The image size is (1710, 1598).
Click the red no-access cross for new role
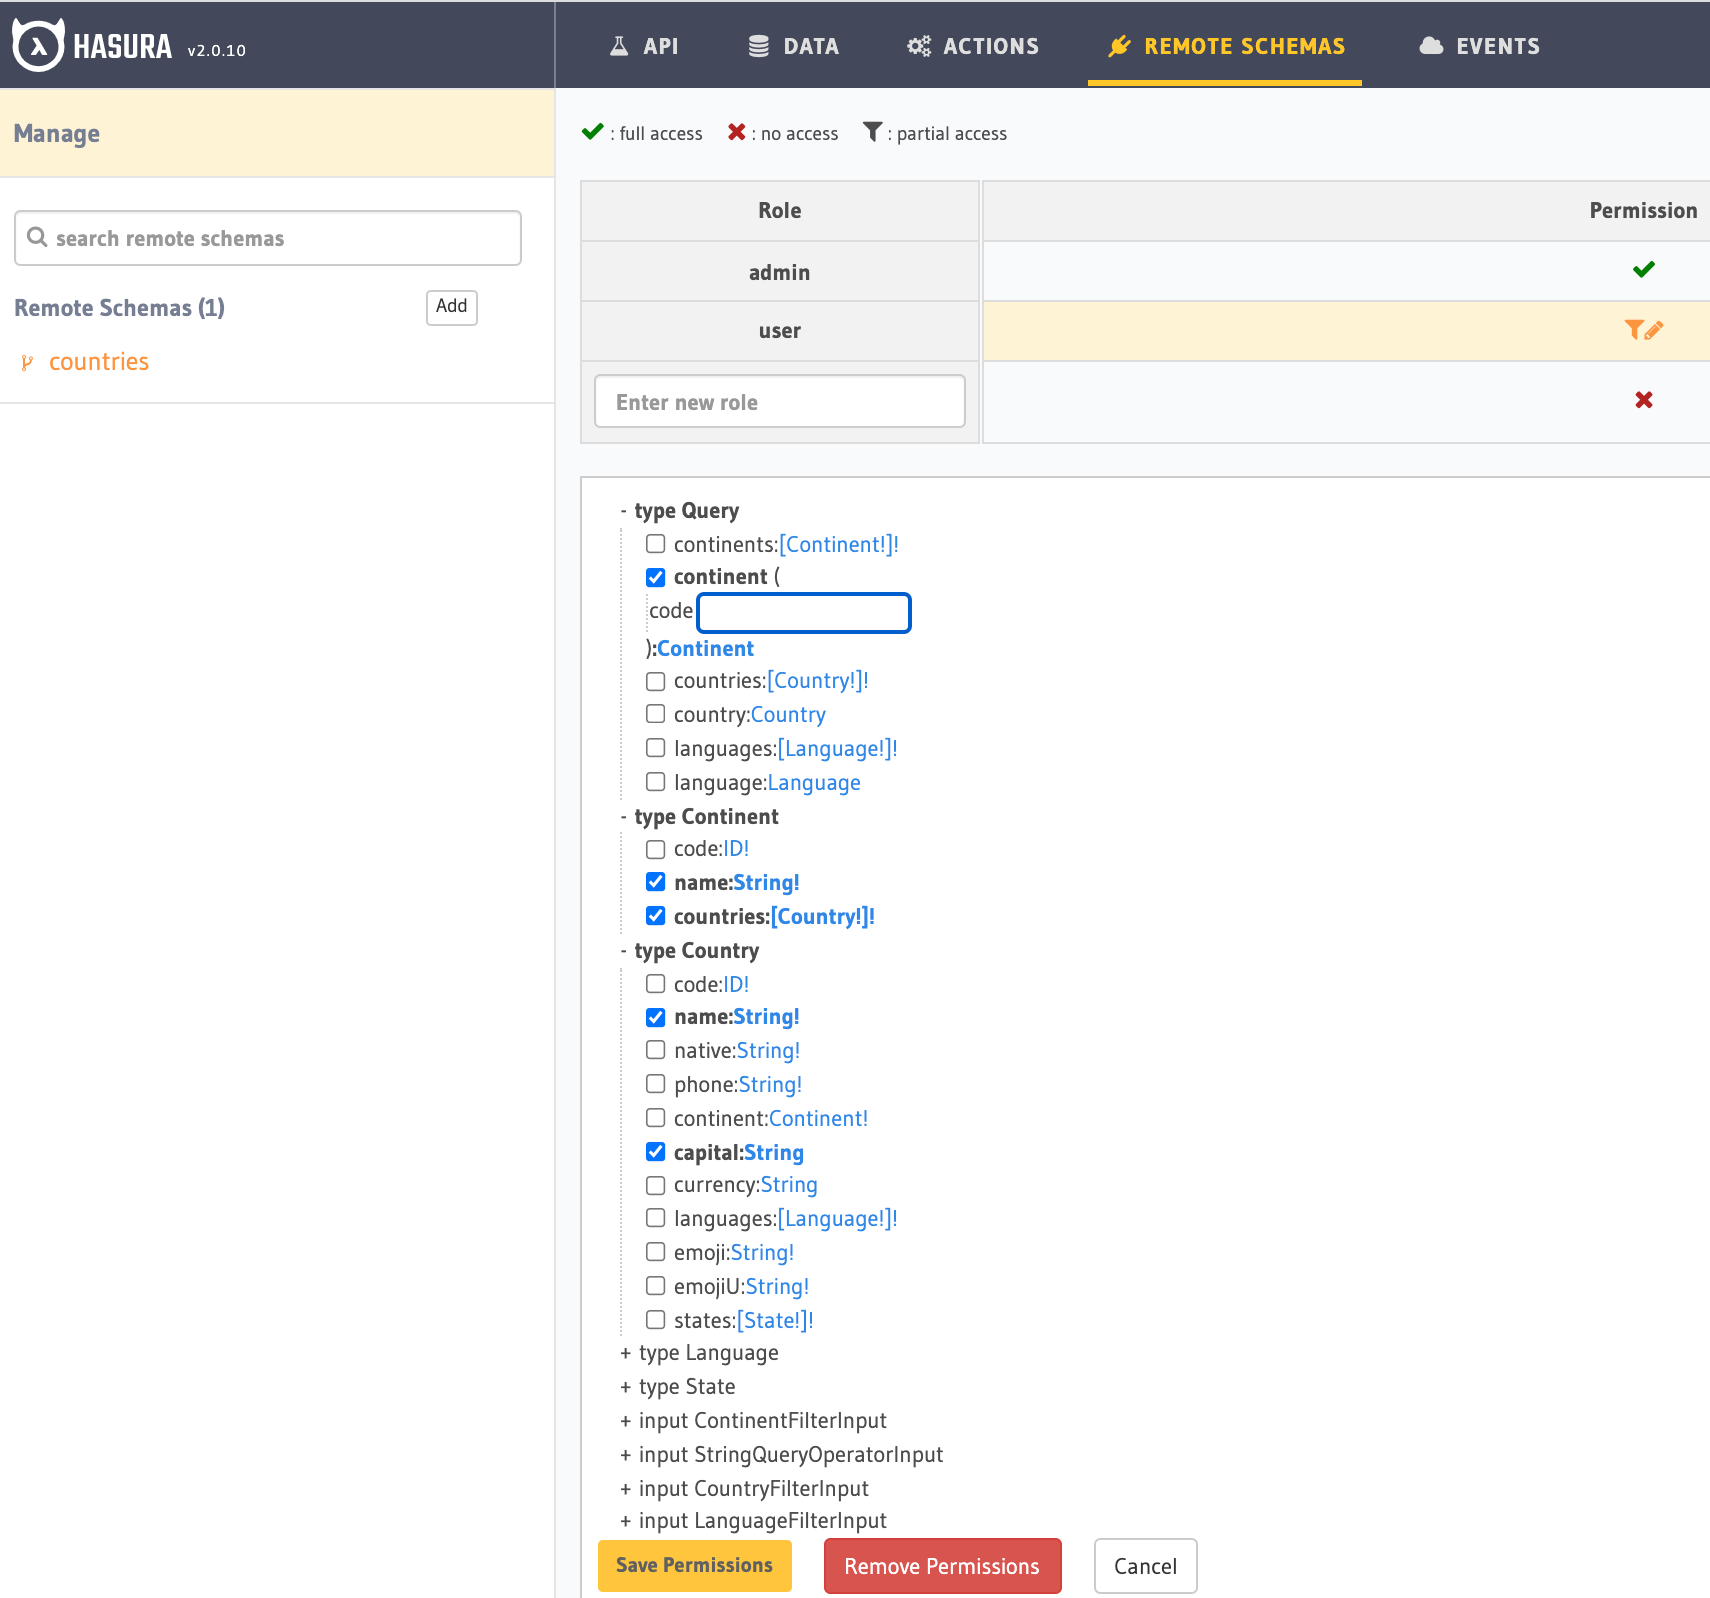pos(1643,400)
